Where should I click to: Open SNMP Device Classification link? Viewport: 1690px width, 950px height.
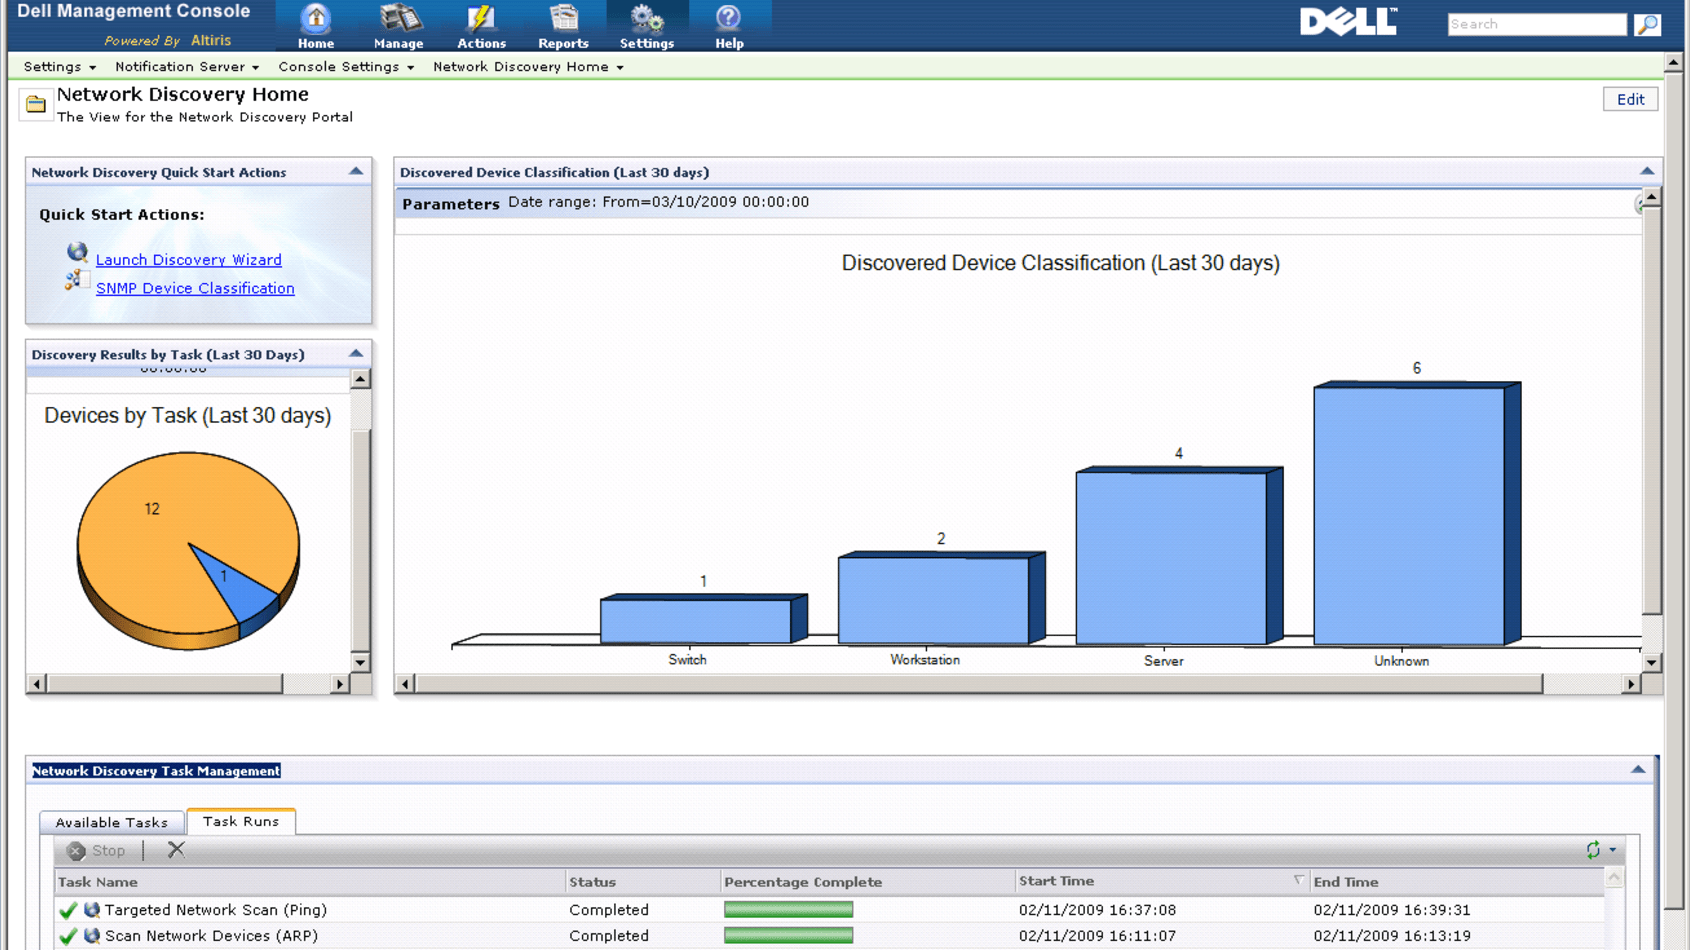195,288
